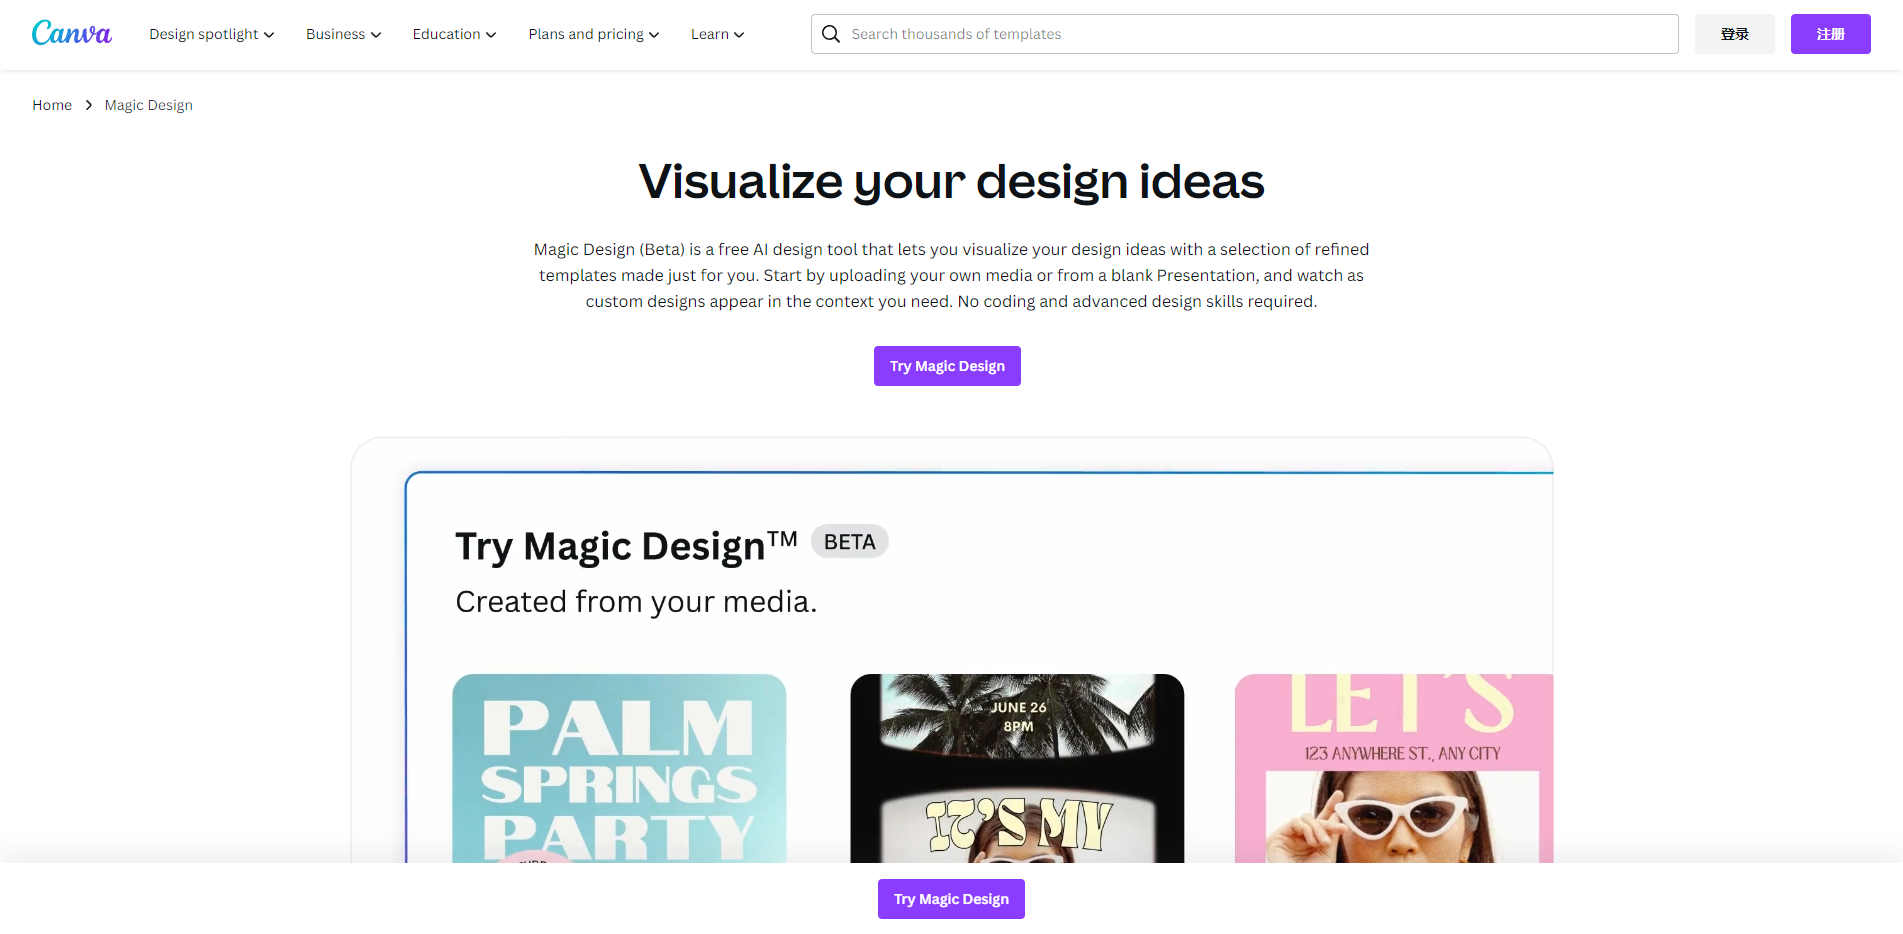
Task: Click the BETA badge pill
Action: pyautogui.click(x=848, y=541)
